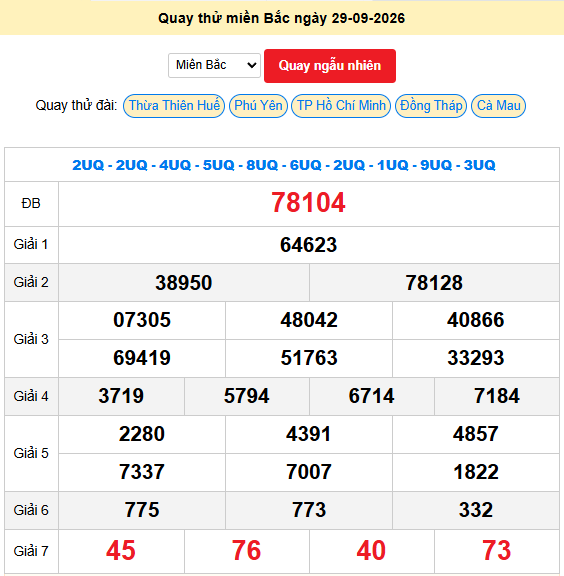
Task: Click the Quay ngẫu nhiên button
Action: tap(330, 66)
